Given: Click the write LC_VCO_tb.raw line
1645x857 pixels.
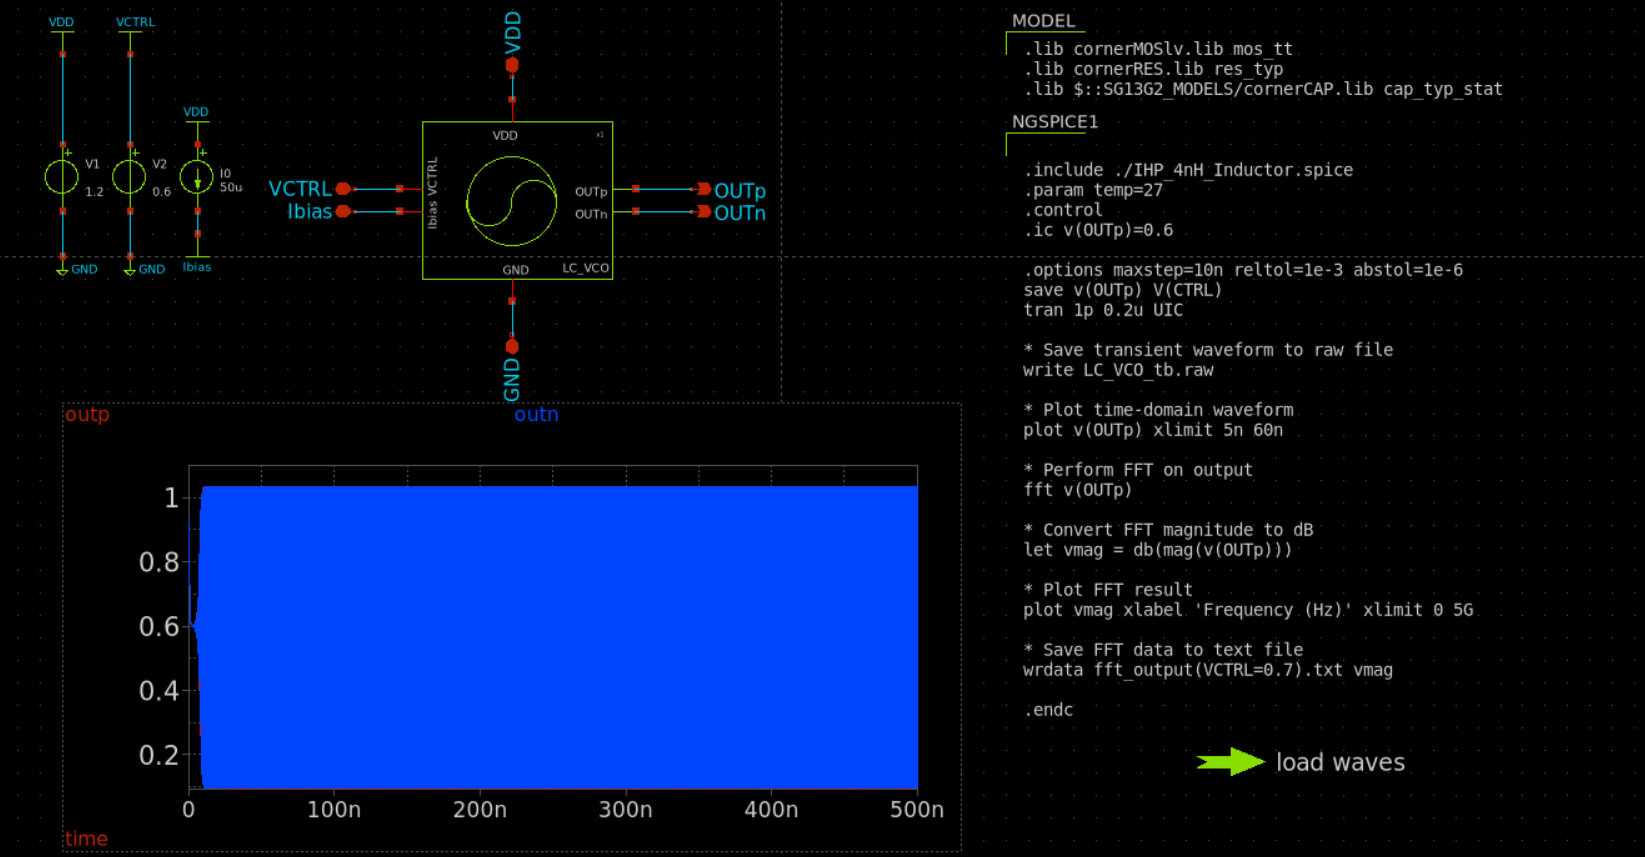Looking at the screenshot, I should [x=1118, y=370].
